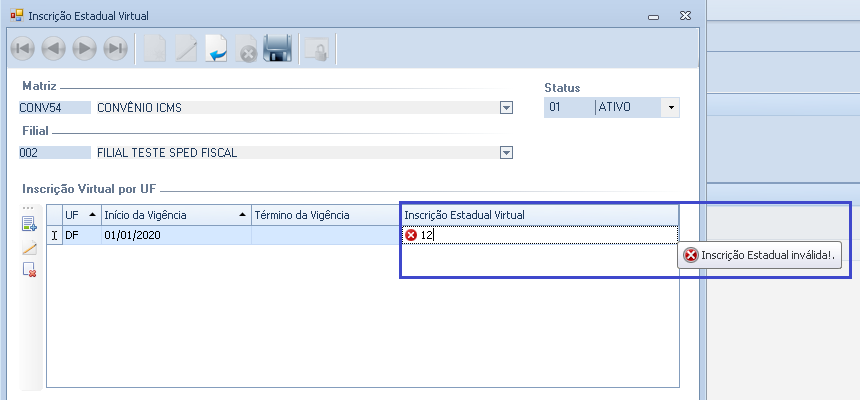Click the Matriz code field CONV54
Image resolution: width=860 pixels, height=400 pixels.
coord(54,108)
